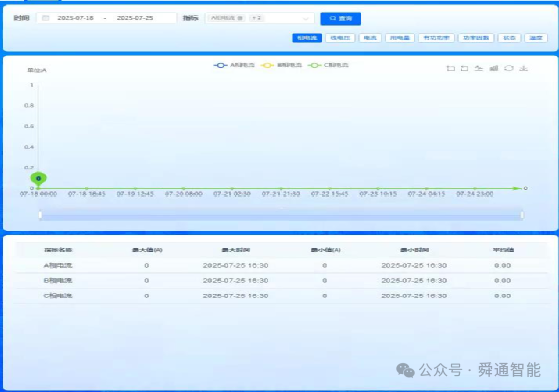Toggle A相电流 series in chart legend
The image size is (559, 392).
pos(234,65)
